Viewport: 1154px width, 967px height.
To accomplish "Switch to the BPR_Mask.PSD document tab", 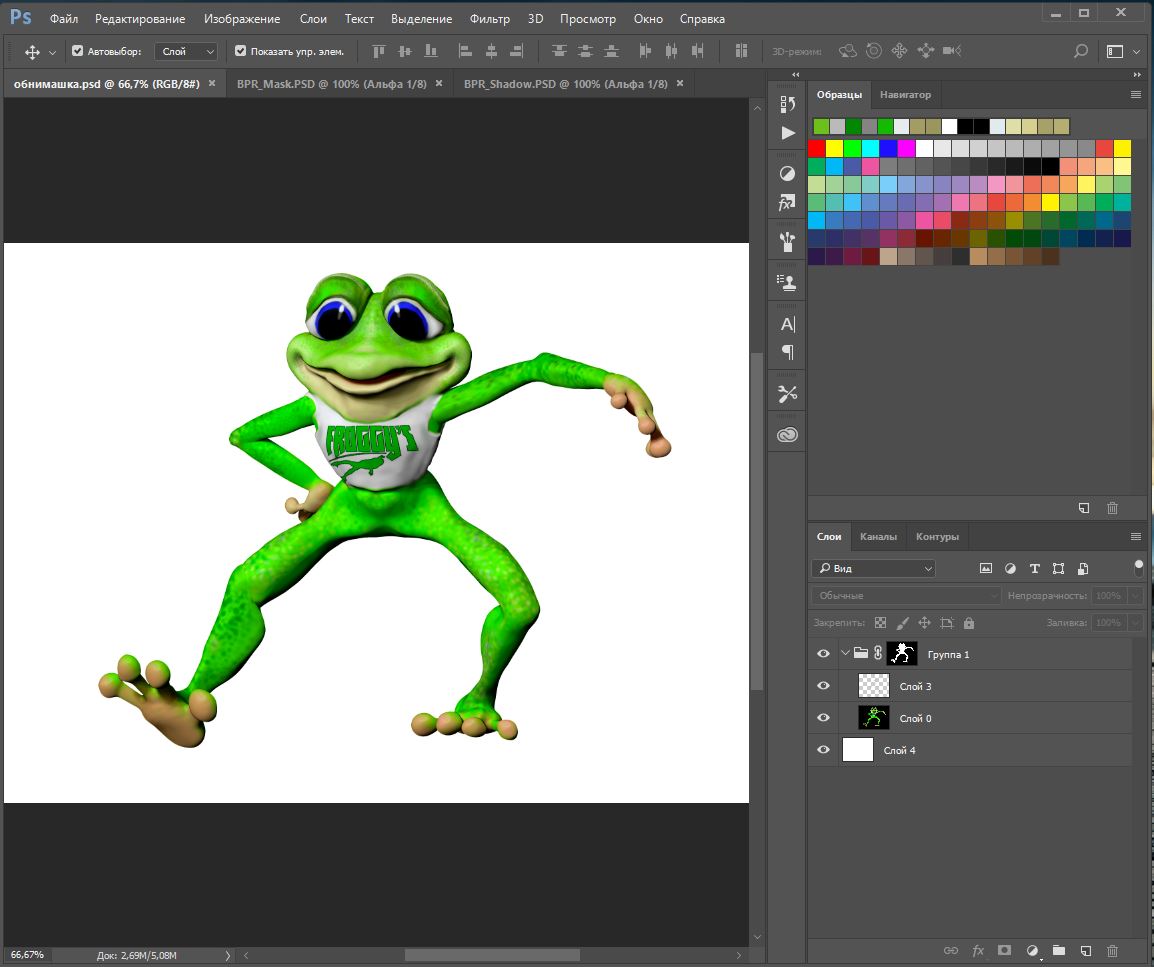I will click(x=332, y=84).
